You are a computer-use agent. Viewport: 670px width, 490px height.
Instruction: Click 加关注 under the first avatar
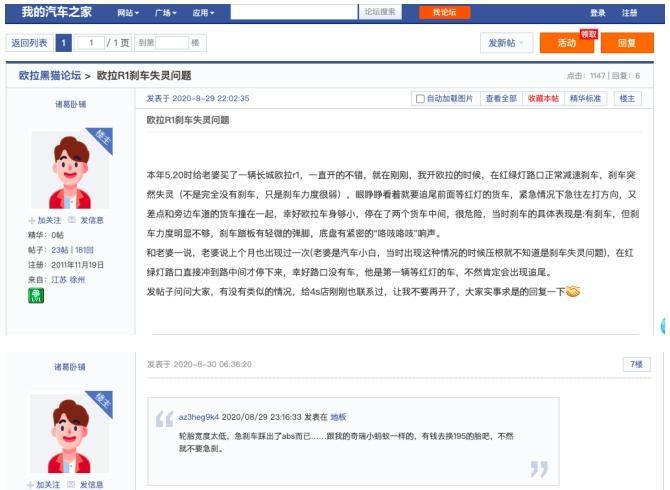tap(45, 220)
